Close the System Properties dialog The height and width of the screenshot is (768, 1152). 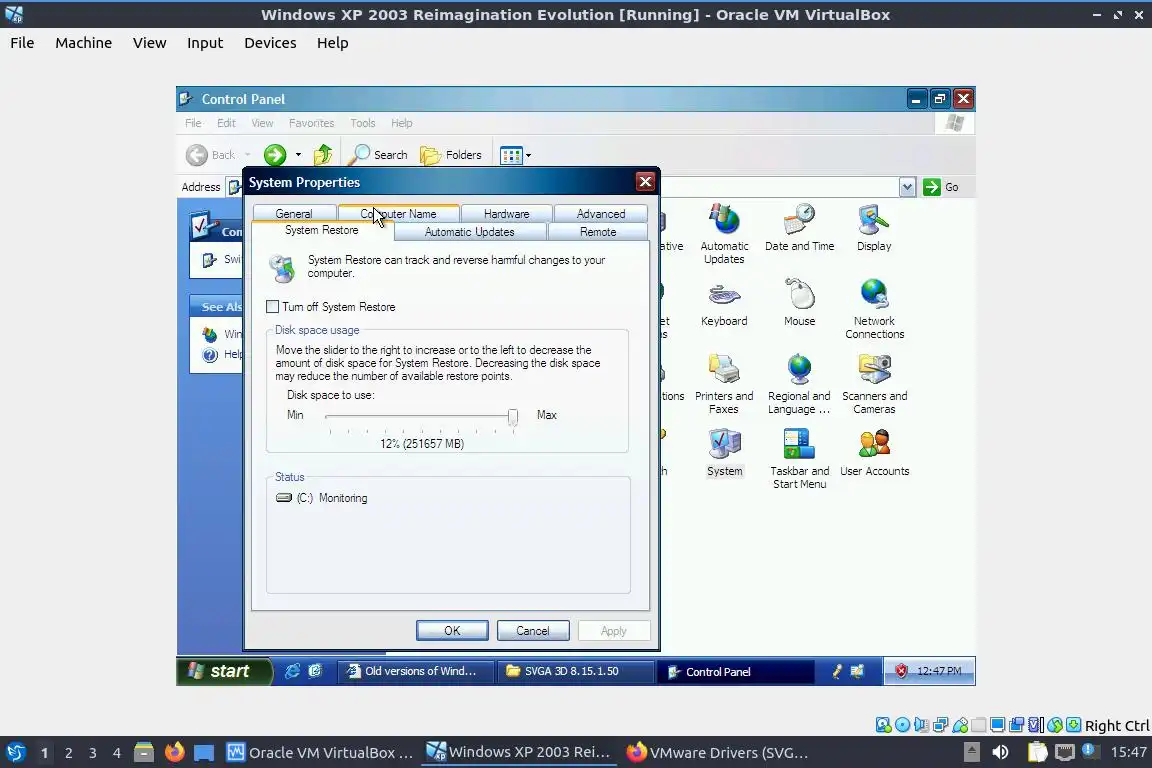click(645, 182)
